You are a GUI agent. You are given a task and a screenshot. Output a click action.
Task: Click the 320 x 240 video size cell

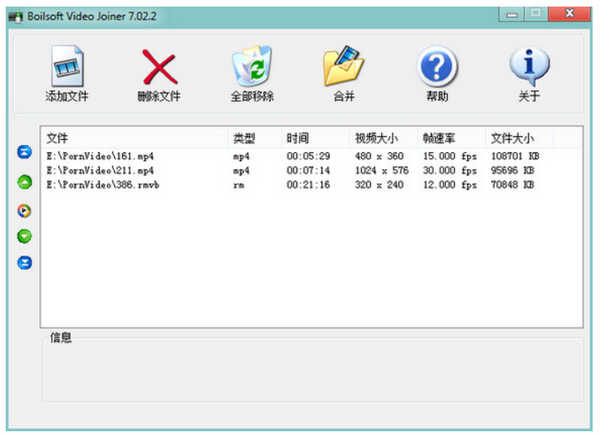pos(379,185)
